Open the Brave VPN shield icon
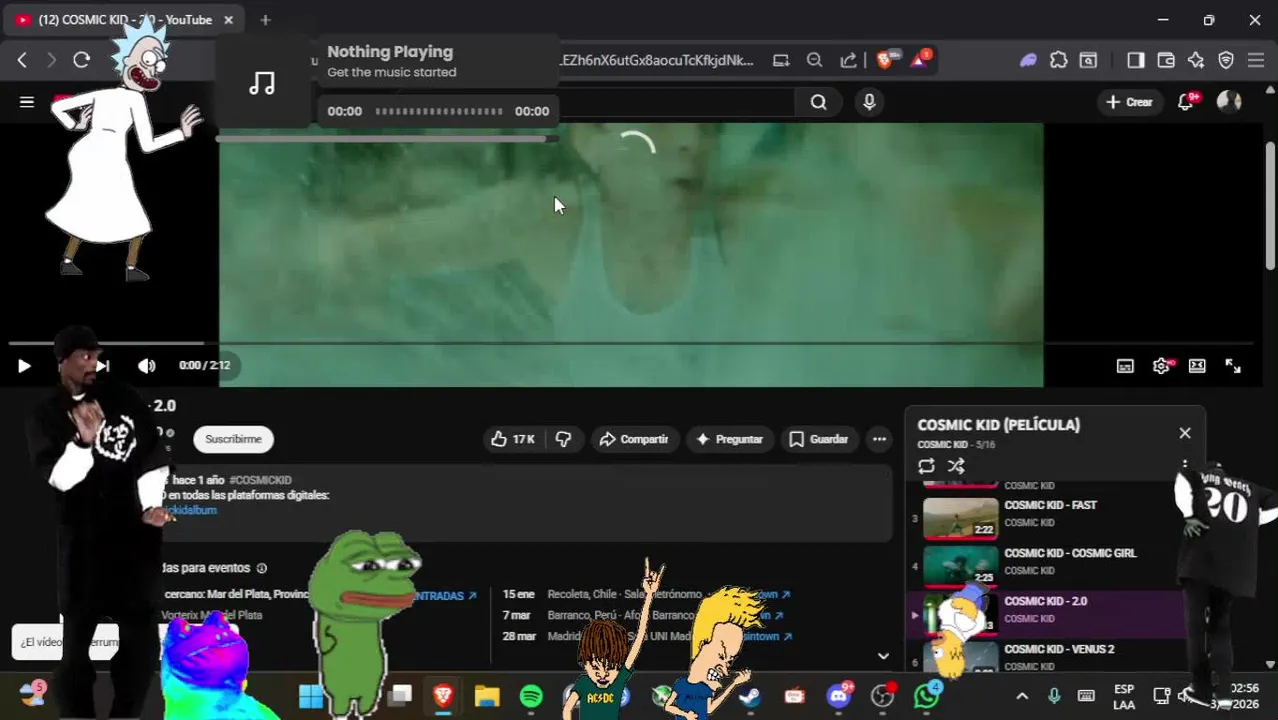 coord(1226,60)
